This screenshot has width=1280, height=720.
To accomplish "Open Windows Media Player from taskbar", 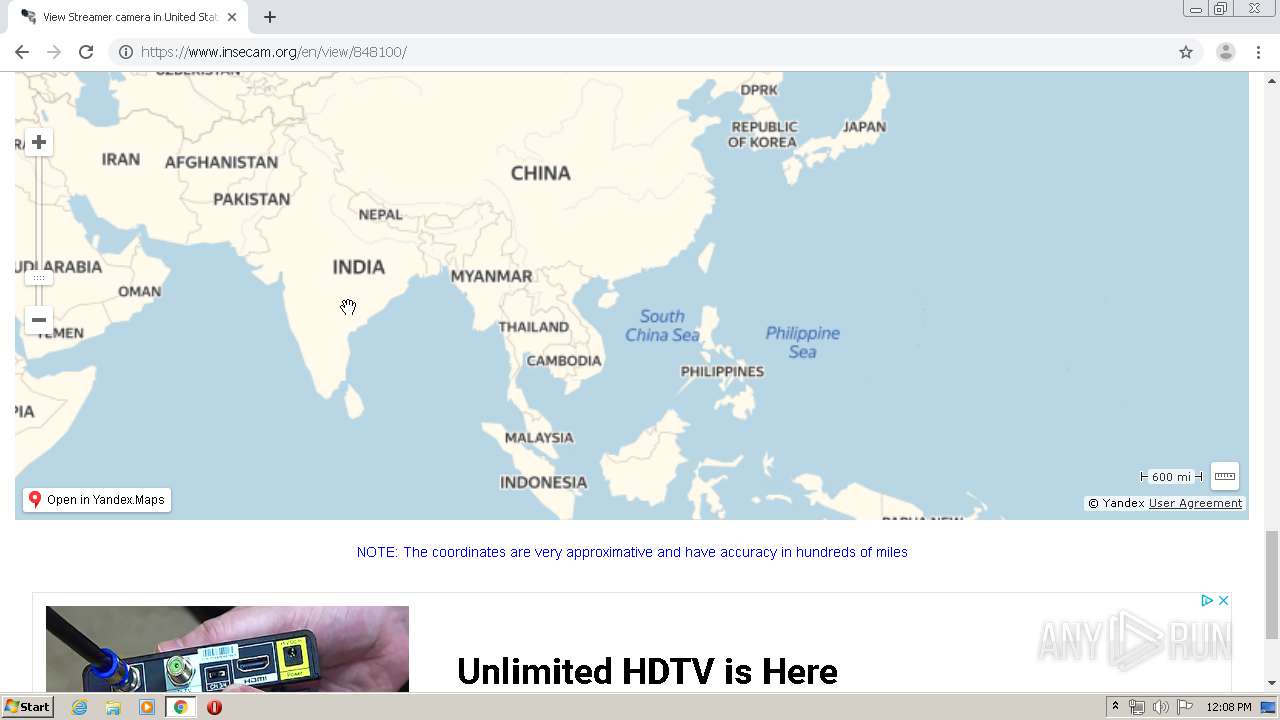I will [147, 707].
